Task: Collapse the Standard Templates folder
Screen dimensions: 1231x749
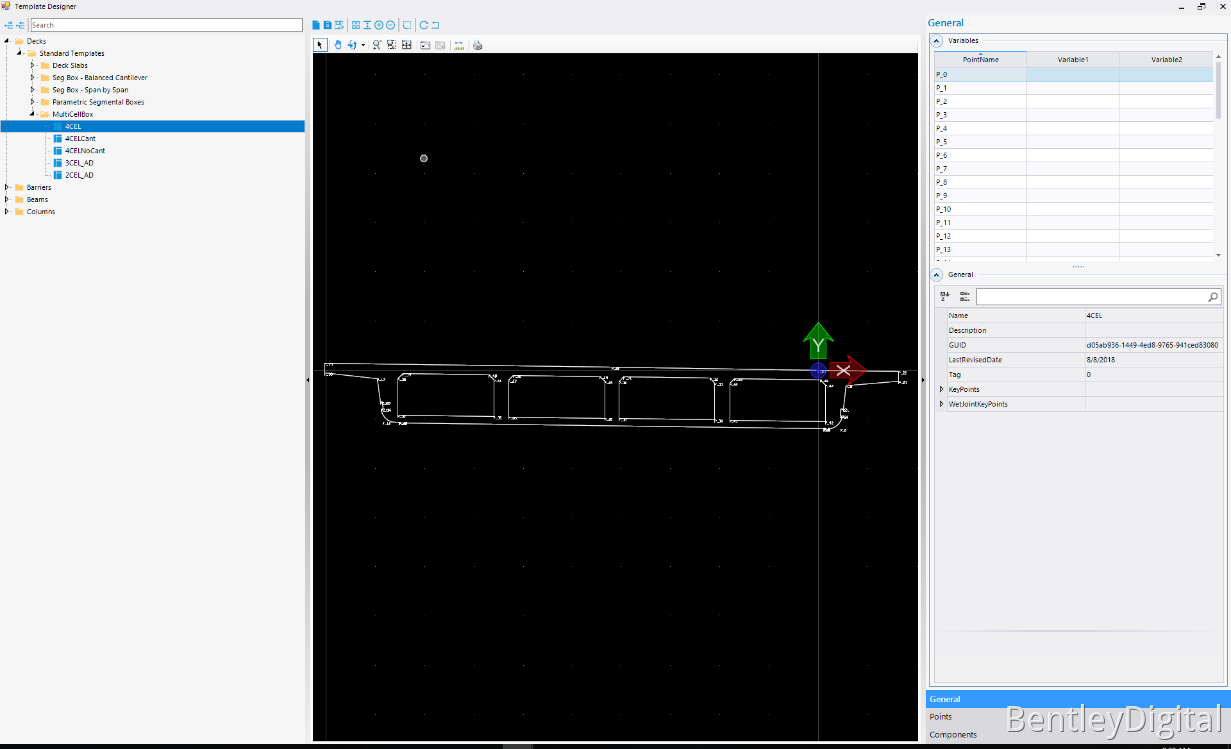Action: 20,53
